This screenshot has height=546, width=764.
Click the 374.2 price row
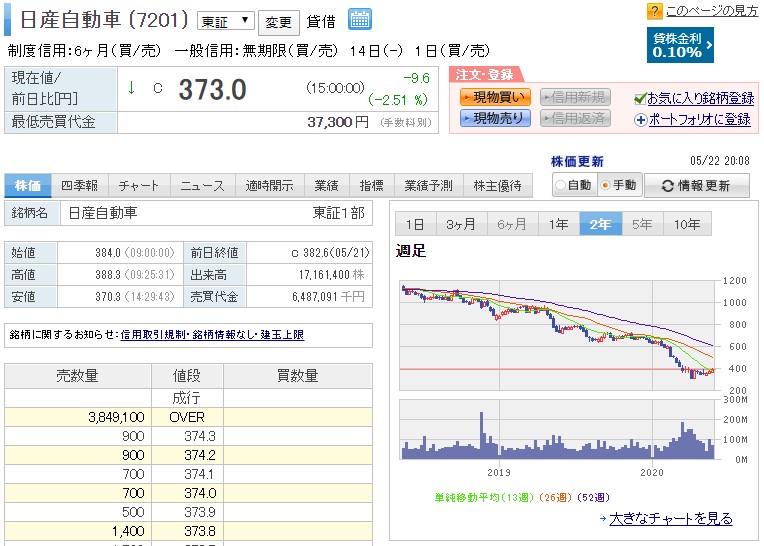(x=188, y=455)
